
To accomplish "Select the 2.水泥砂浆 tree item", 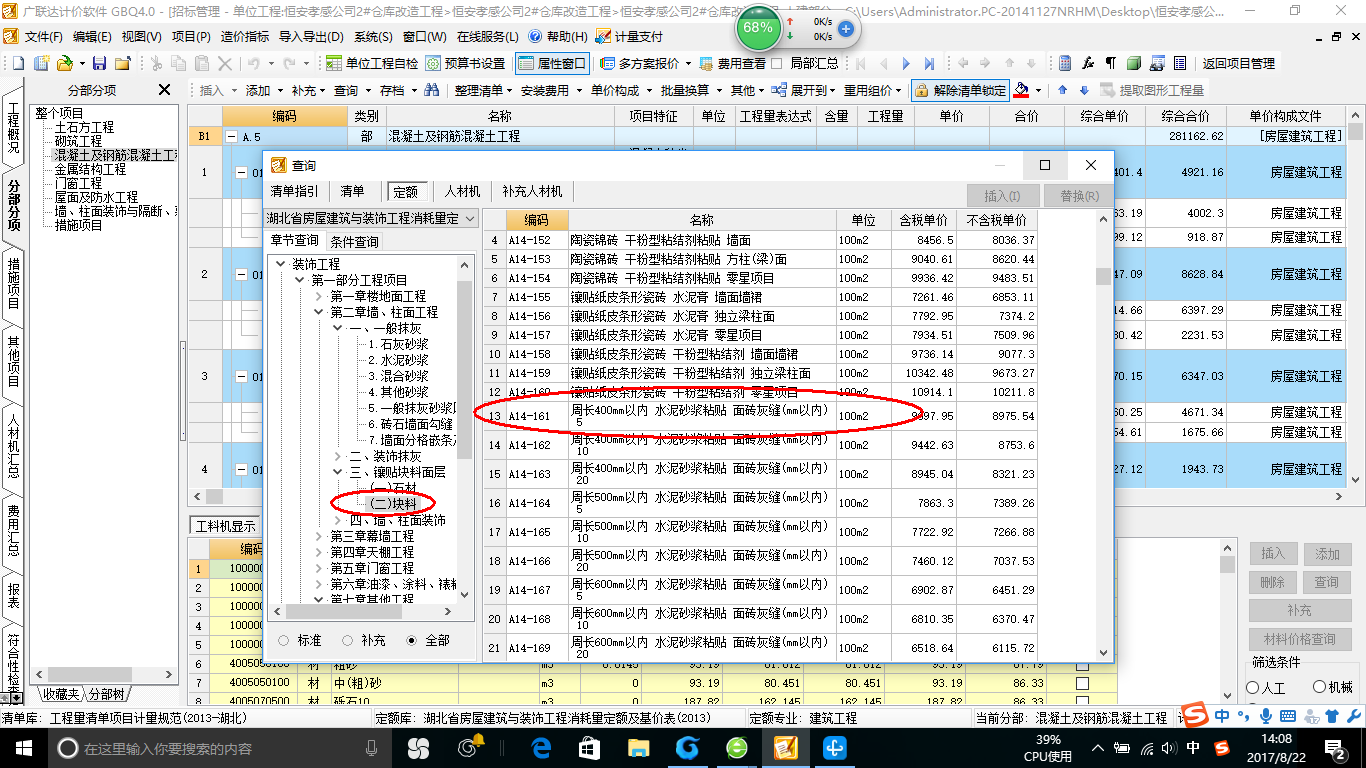I will [397, 360].
